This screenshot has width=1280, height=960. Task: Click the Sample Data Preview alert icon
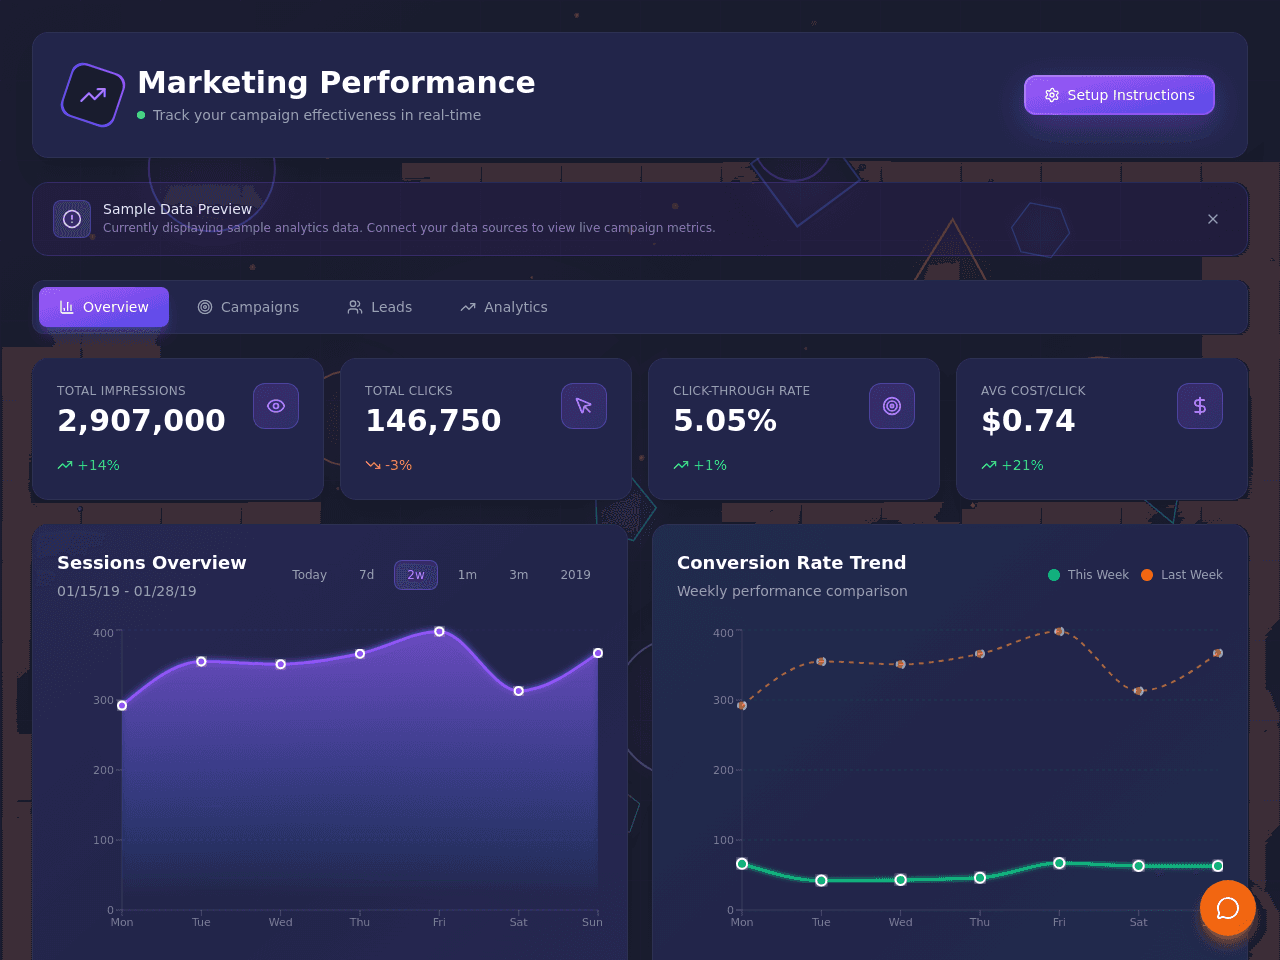tap(72, 219)
